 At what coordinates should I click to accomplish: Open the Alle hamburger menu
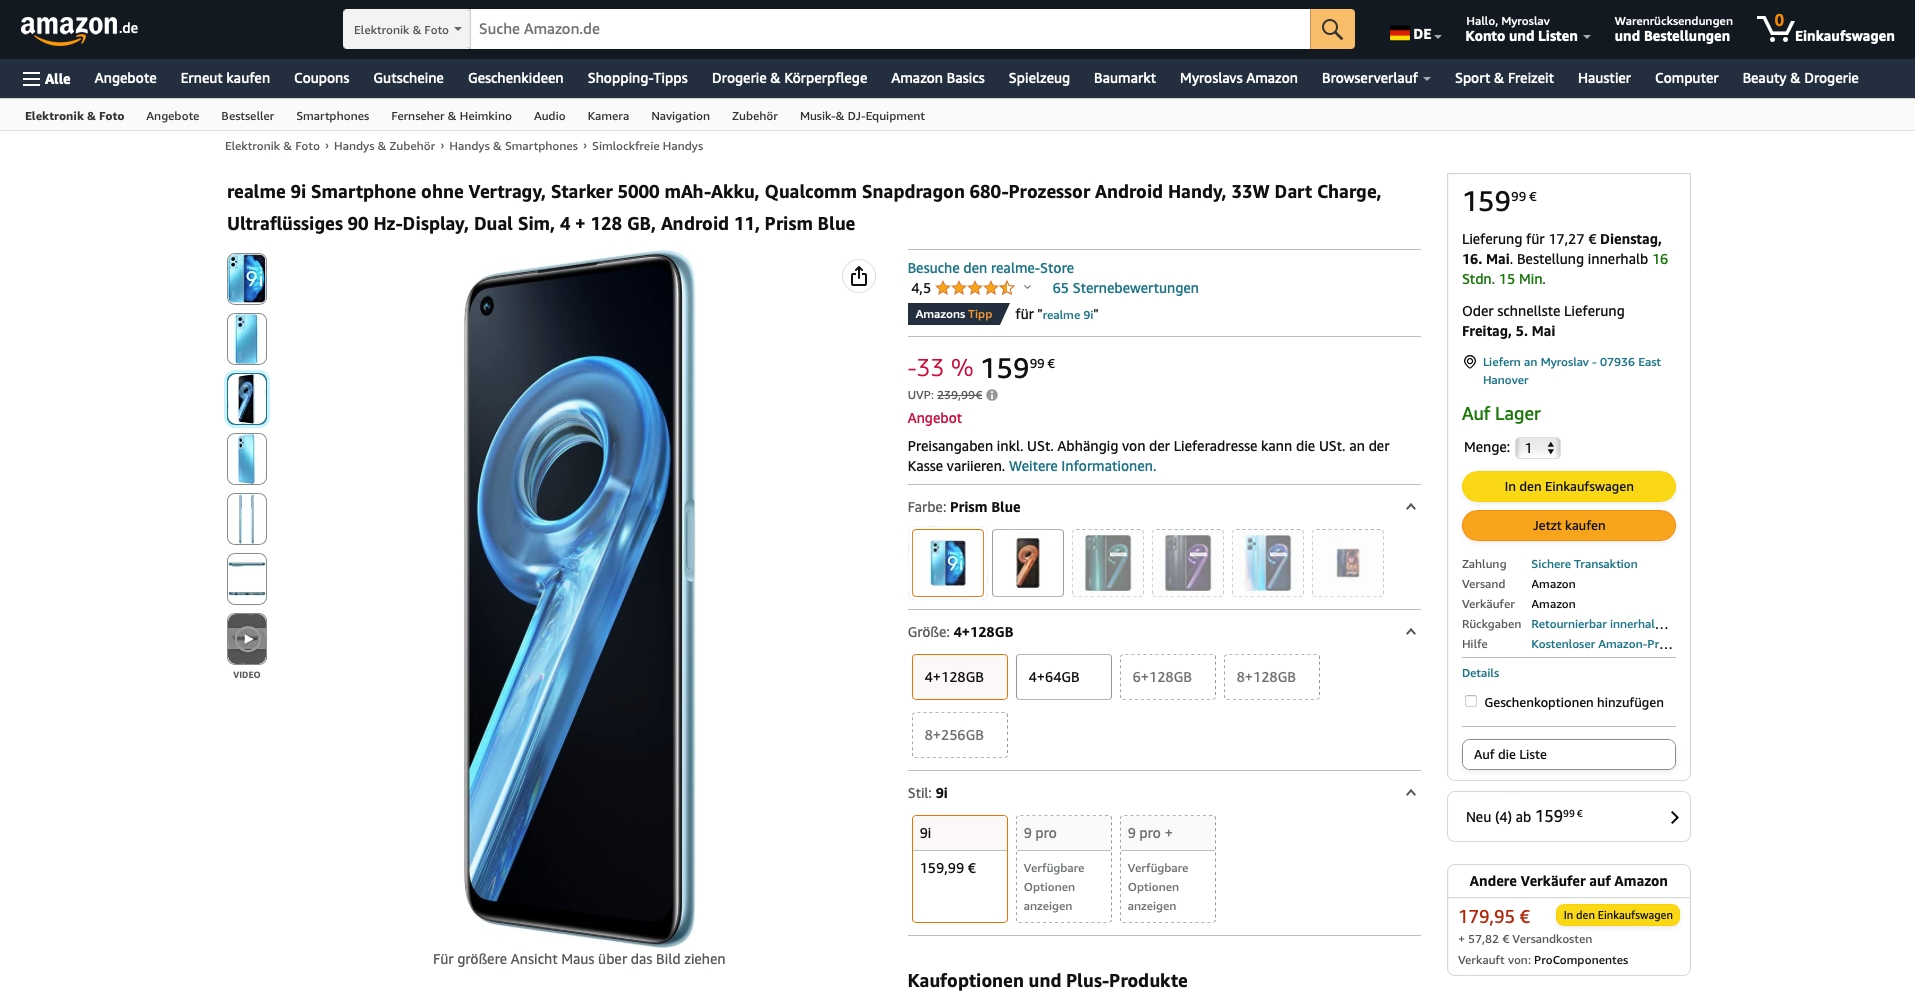click(47, 78)
